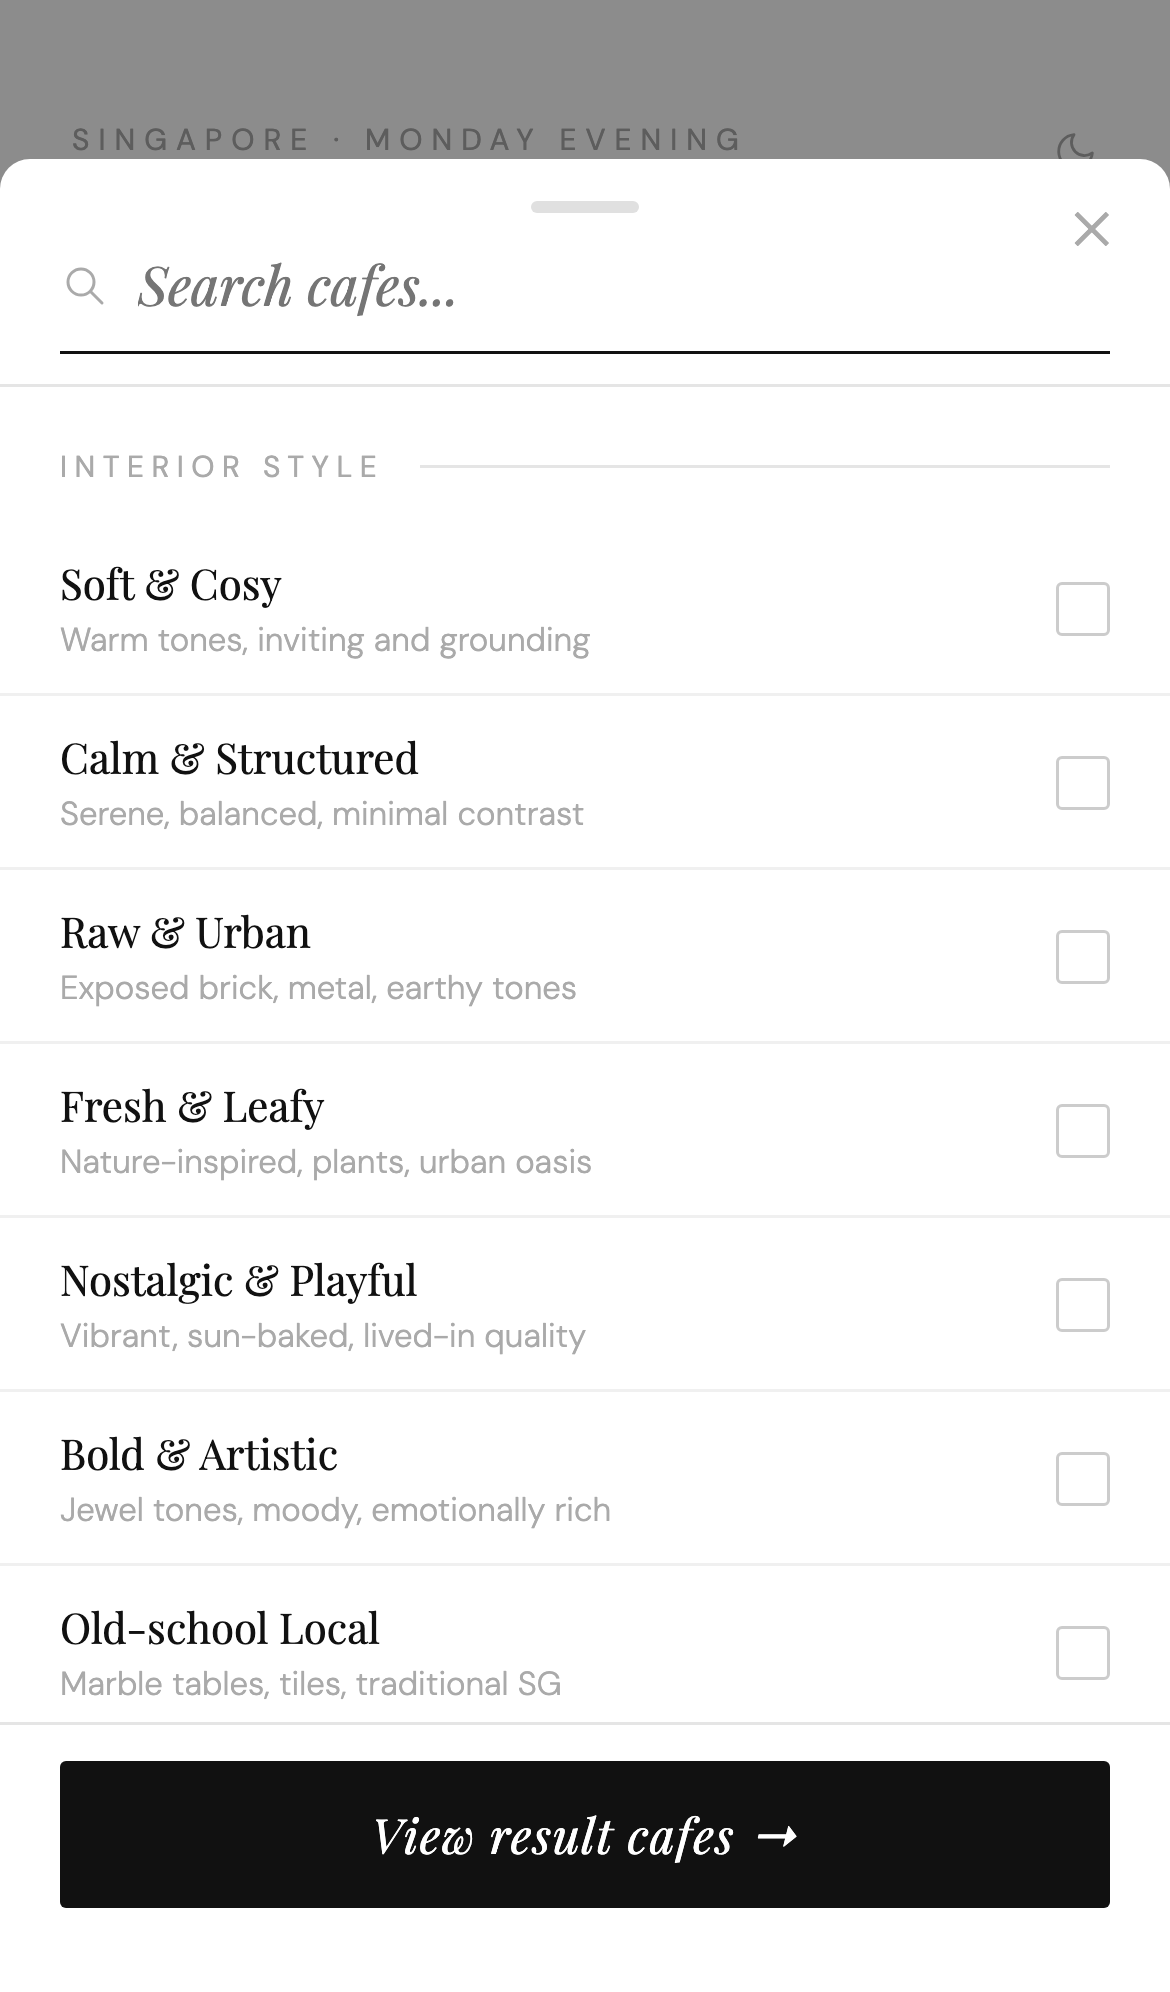Enable the Old-school Local checkbox
Image resolution: width=1170 pixels, height=1992 pixels.
[x=1082, y=1653]
